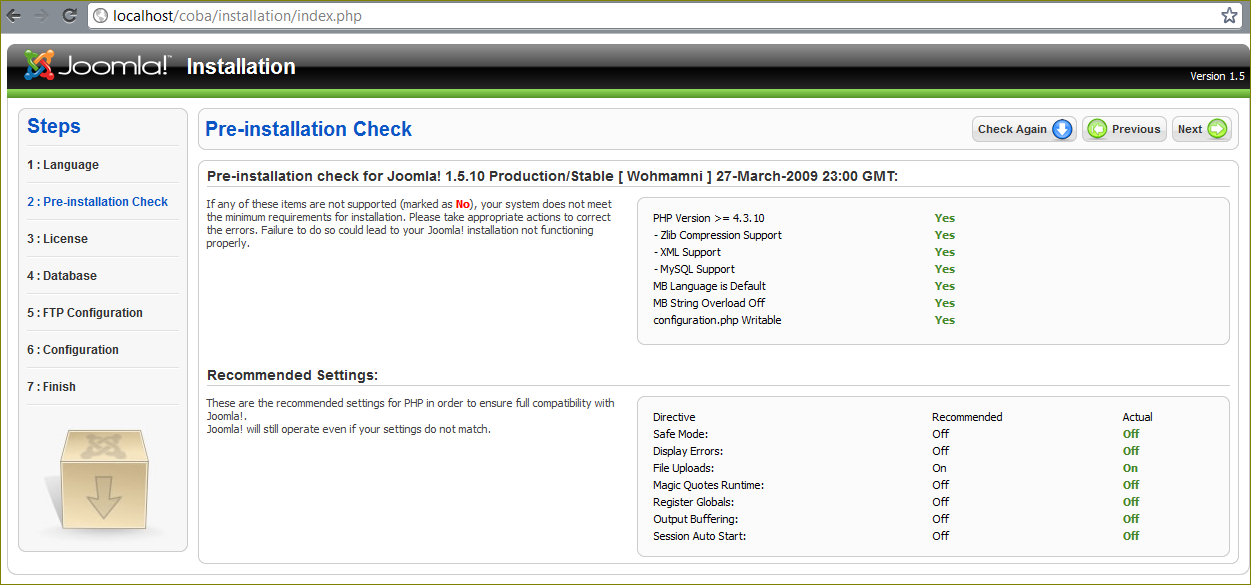Click the Display Errors directive label
Screen dimensions: 1251x585
pyautogui.click(x=688, y=451)
